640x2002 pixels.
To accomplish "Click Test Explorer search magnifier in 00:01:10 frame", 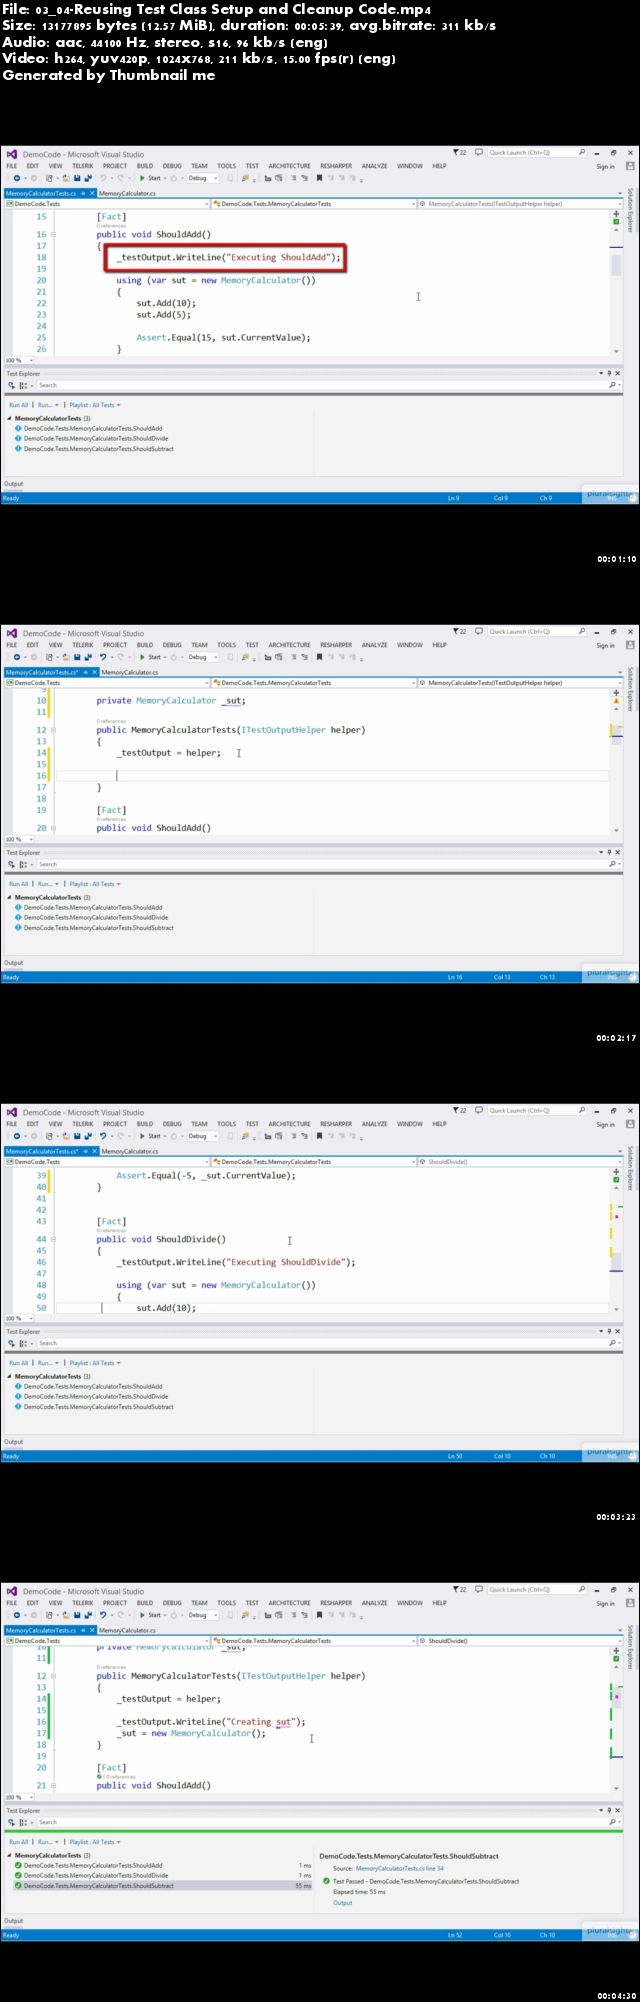I will (x=613, y=385).
